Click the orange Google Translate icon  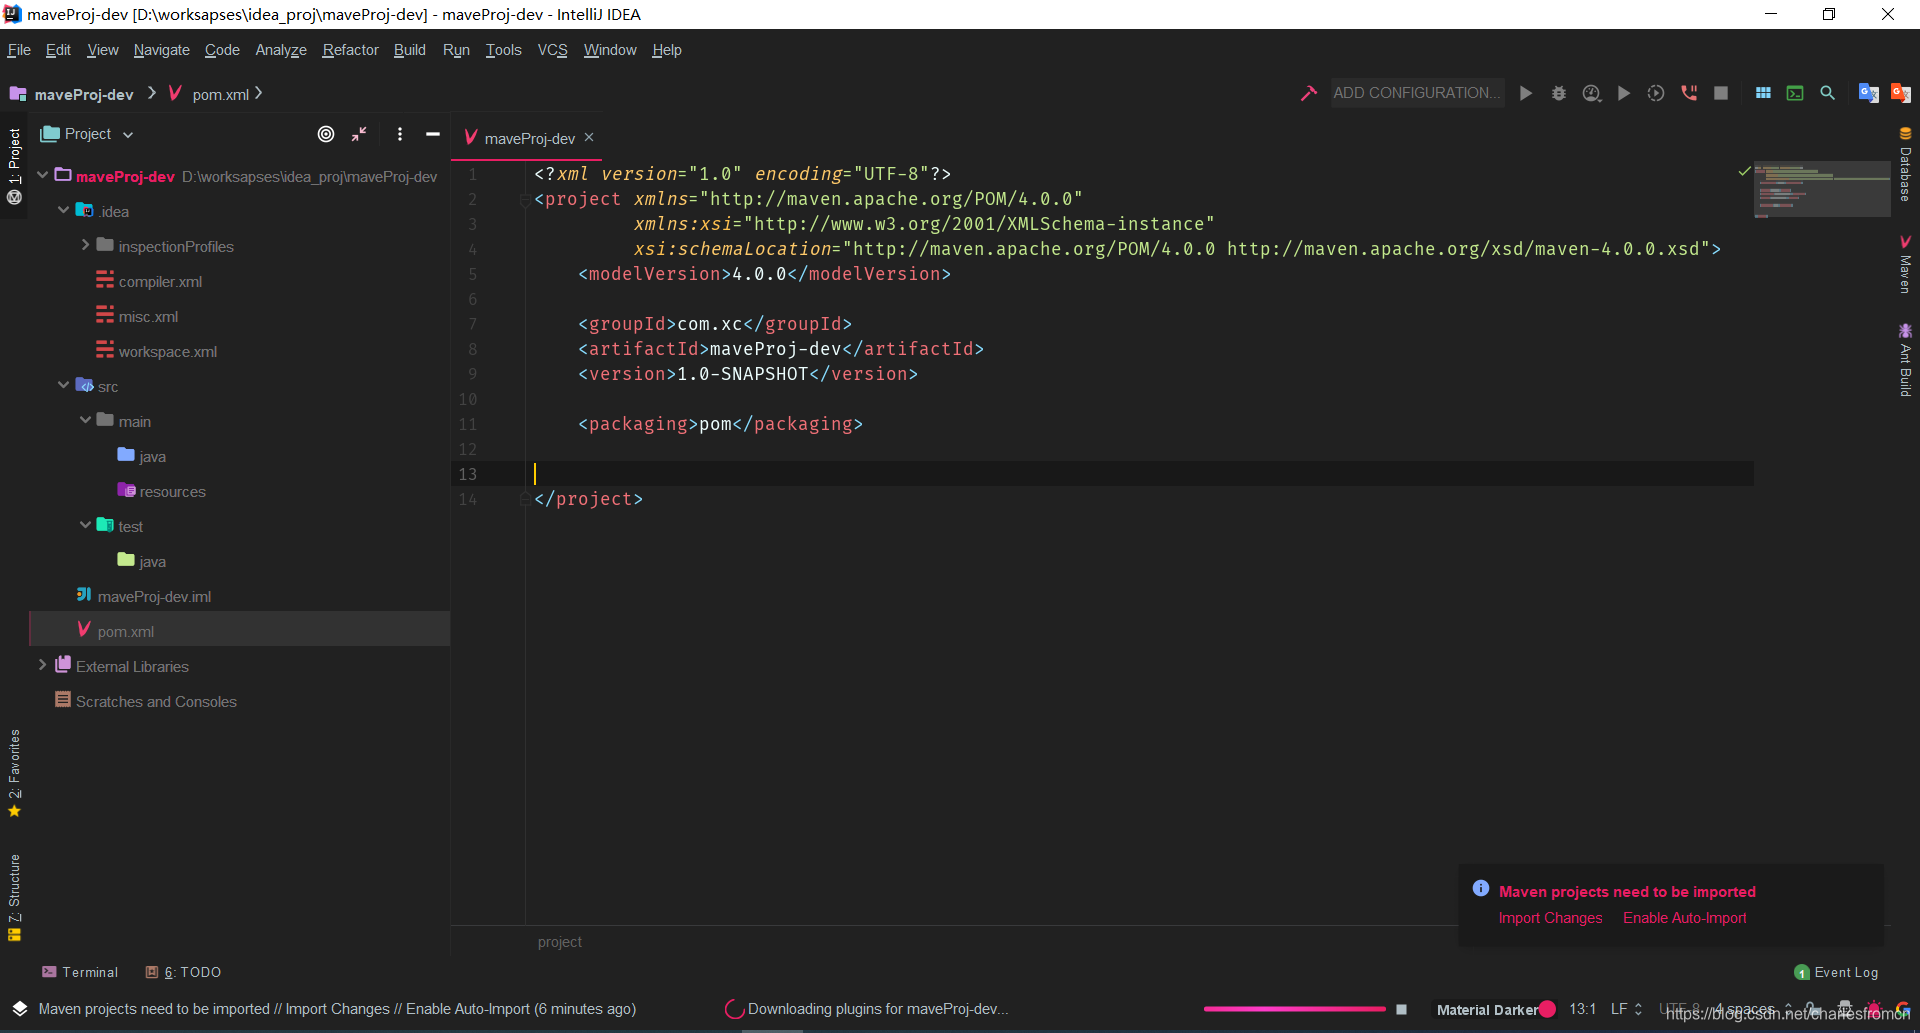[1900, 93]
